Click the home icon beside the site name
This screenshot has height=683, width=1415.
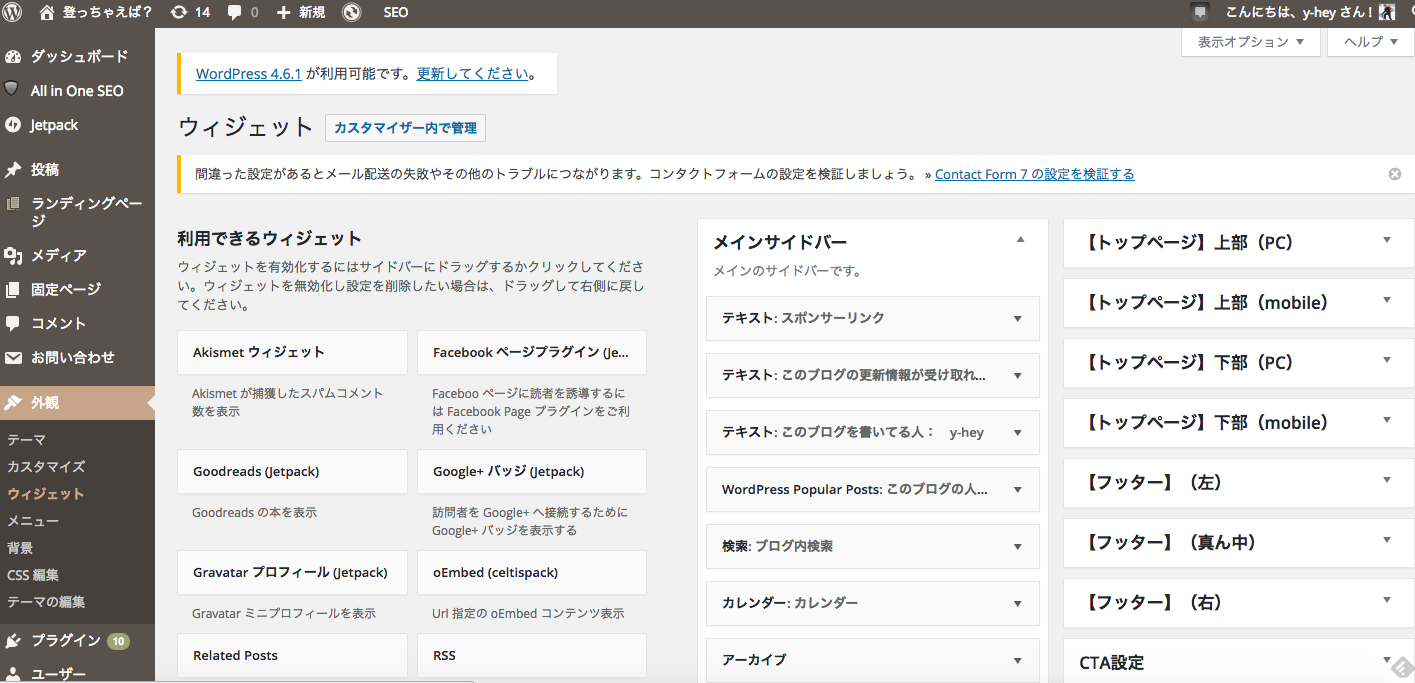(47, 13)
